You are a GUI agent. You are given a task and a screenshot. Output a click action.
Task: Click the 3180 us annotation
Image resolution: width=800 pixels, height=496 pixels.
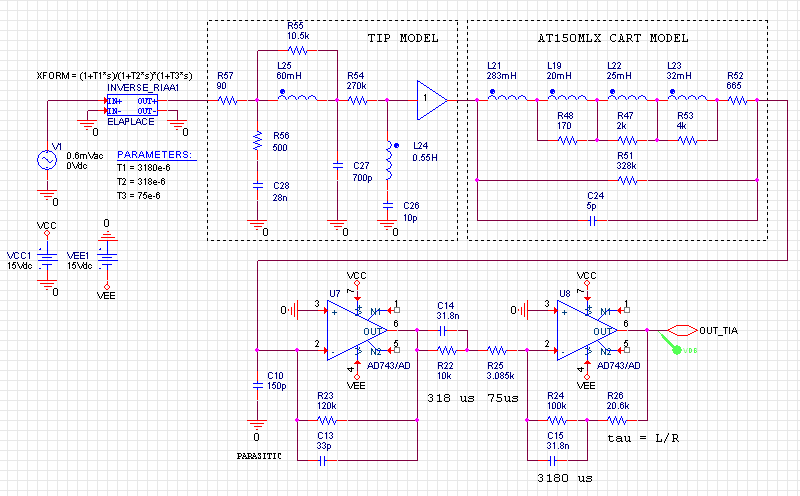pos(565,478)
